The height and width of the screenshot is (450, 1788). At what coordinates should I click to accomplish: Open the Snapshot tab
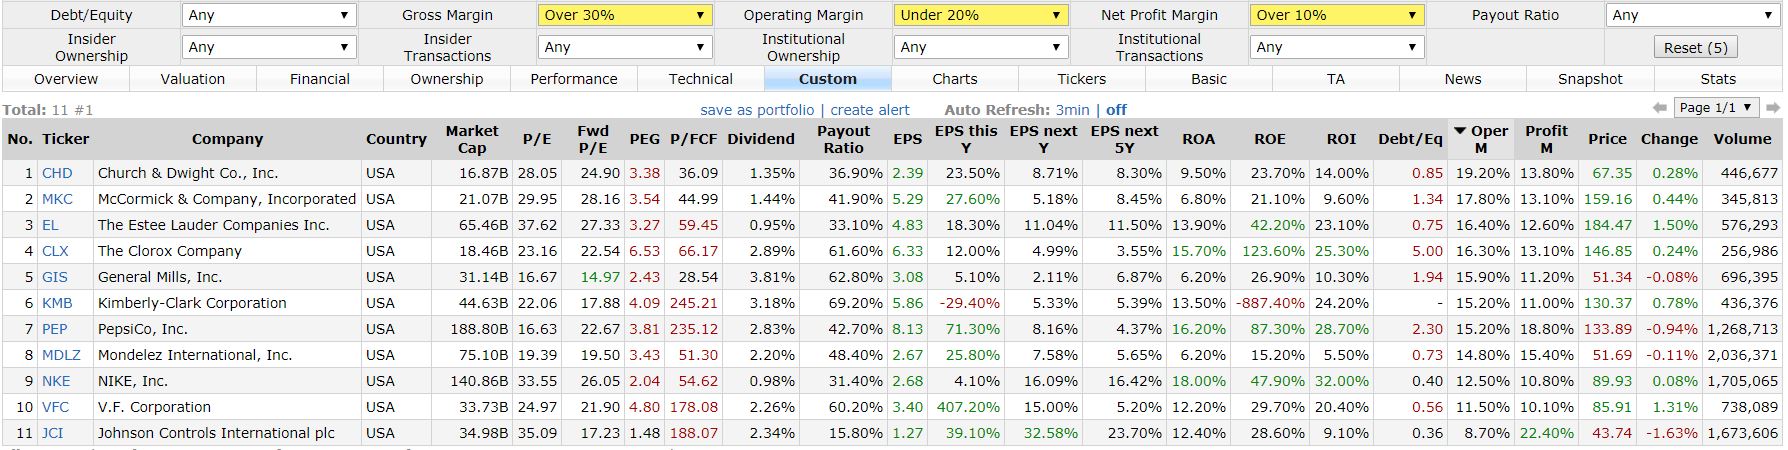pos(1590,79)
